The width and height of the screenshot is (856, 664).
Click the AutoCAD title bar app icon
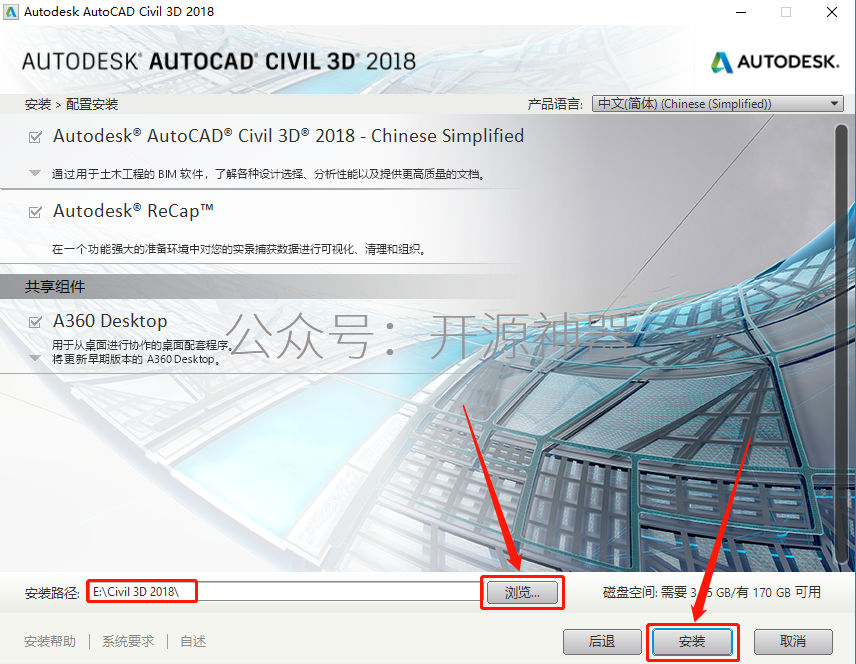11,11
